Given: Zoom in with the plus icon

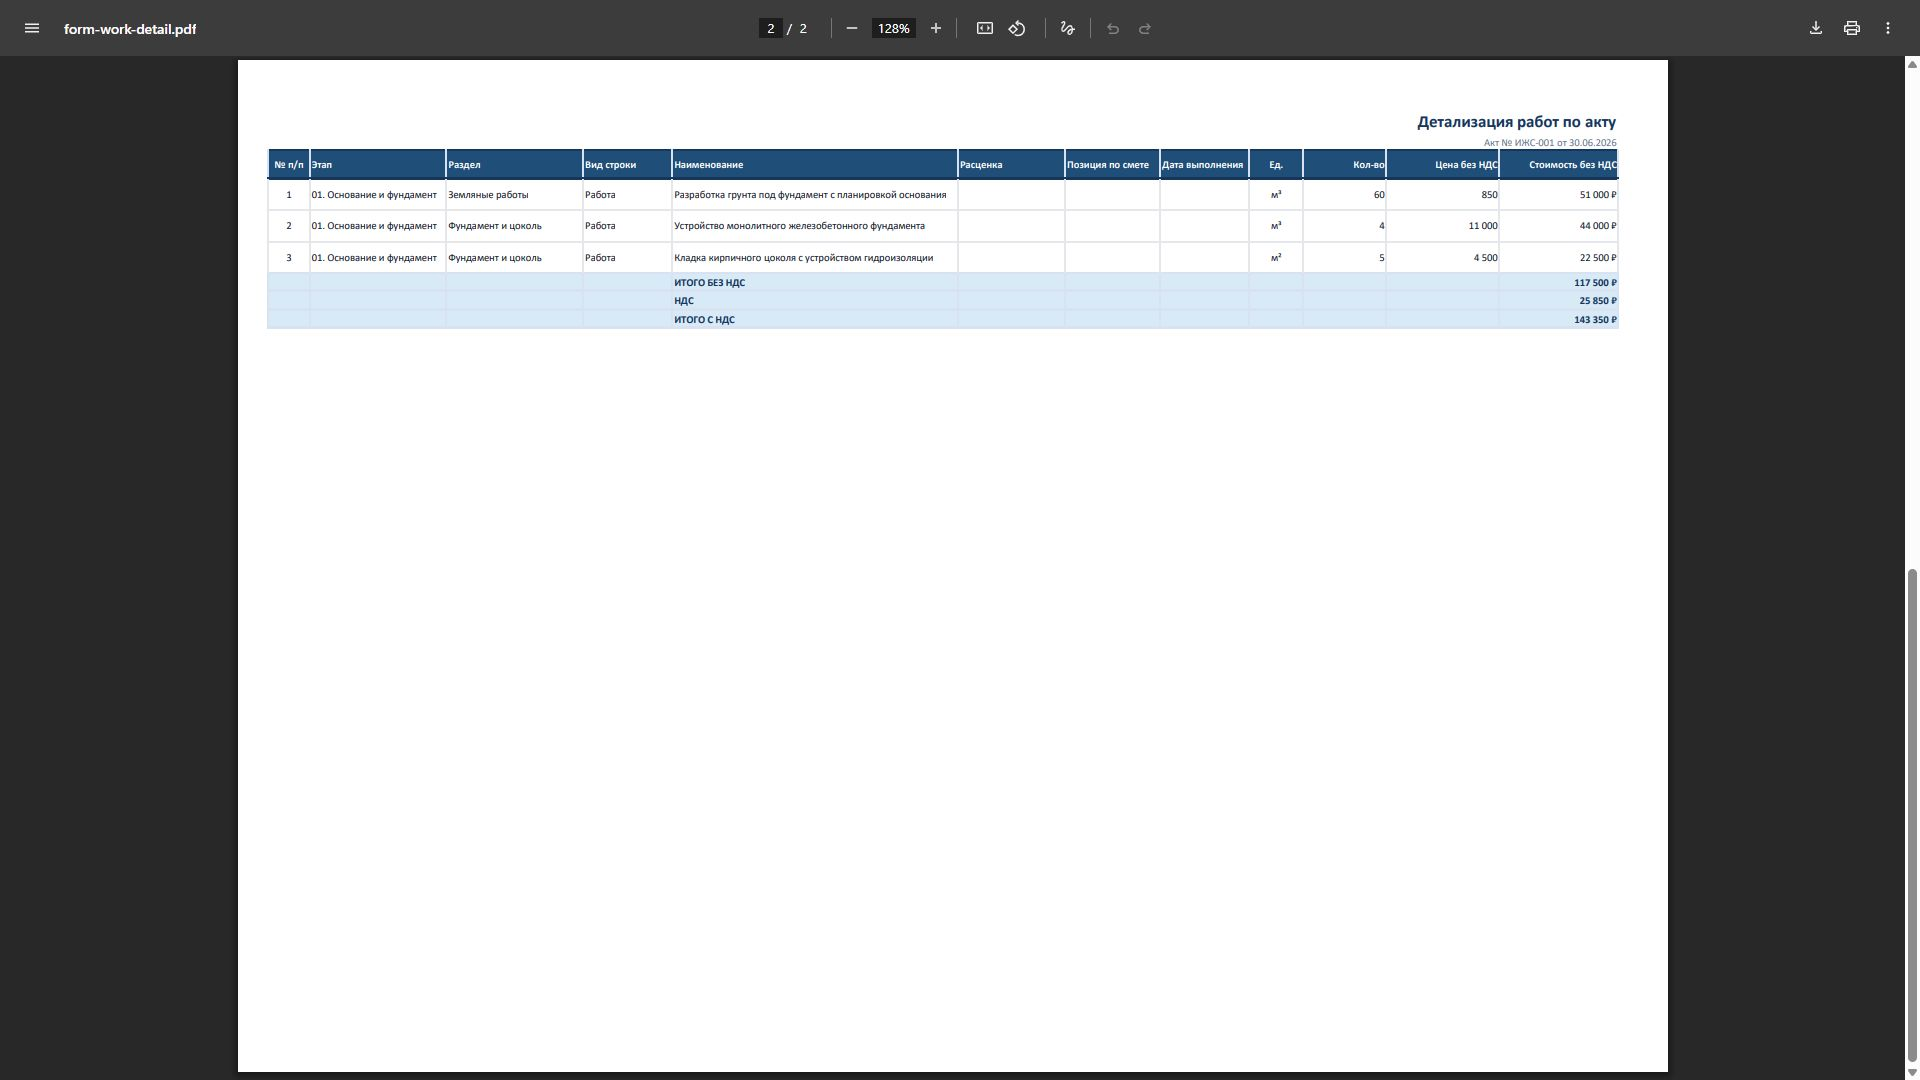Looking at the screenshot, I should tap(936, 28).
